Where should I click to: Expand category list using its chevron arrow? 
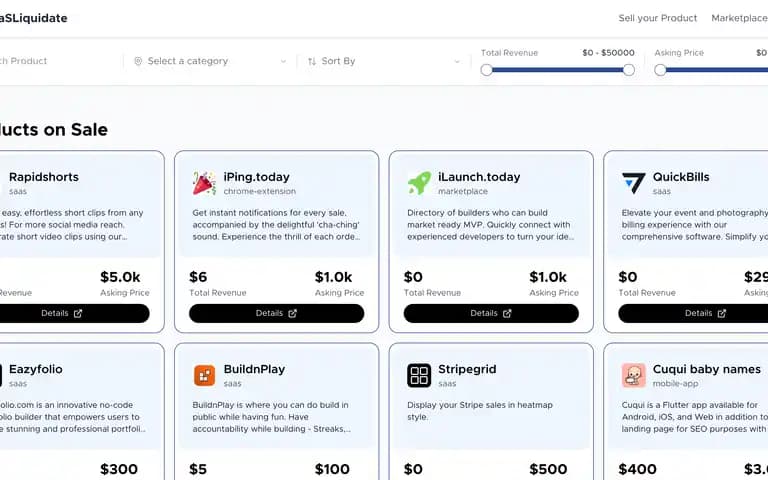[283, 62]
